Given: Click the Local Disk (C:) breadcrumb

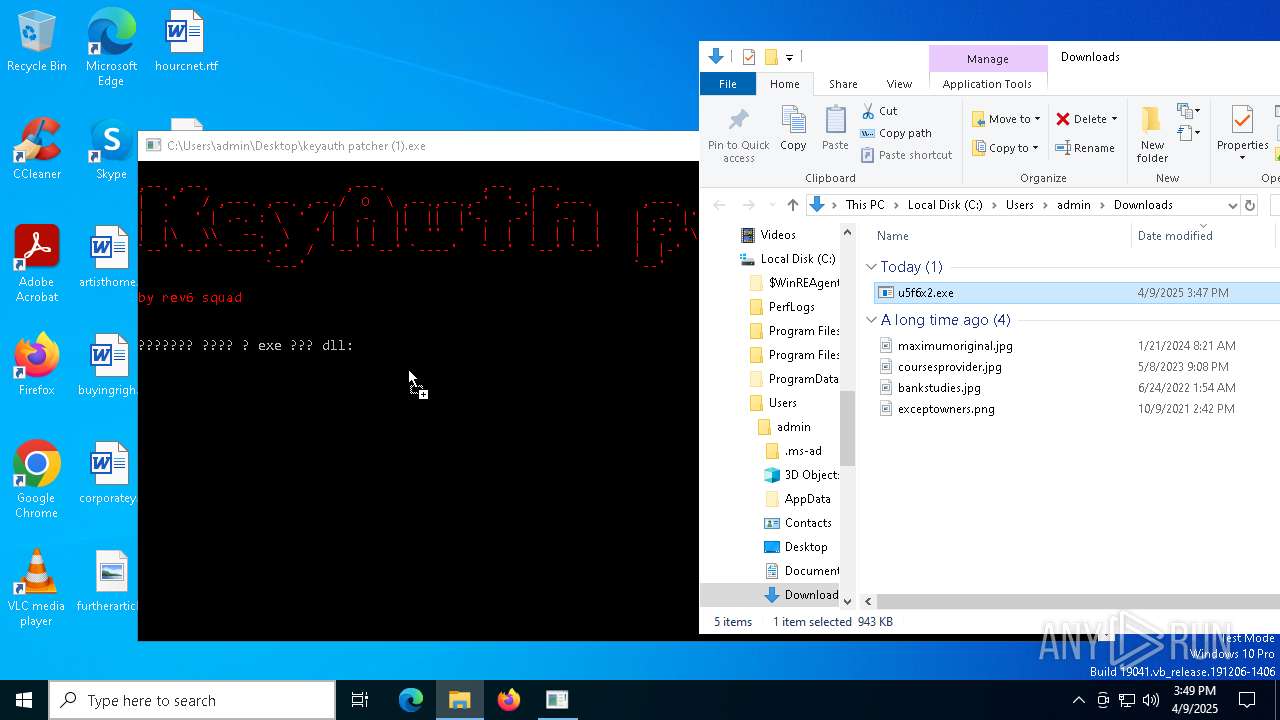Looking at the screenshot, I should [x=945, y=205].
